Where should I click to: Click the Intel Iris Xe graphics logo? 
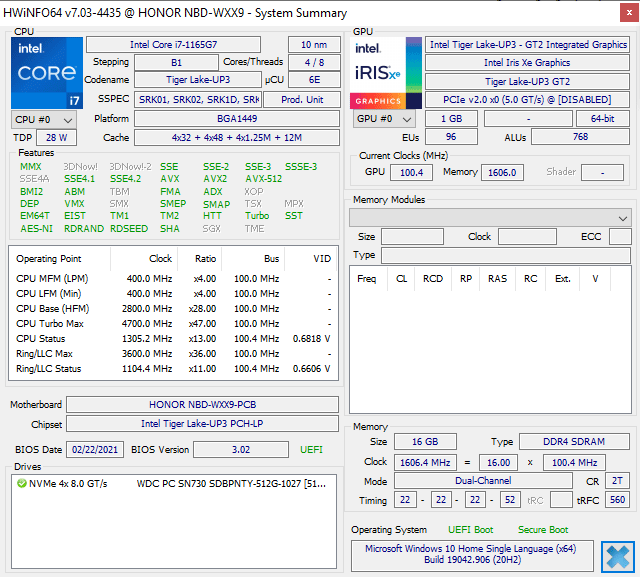(384, 73)
